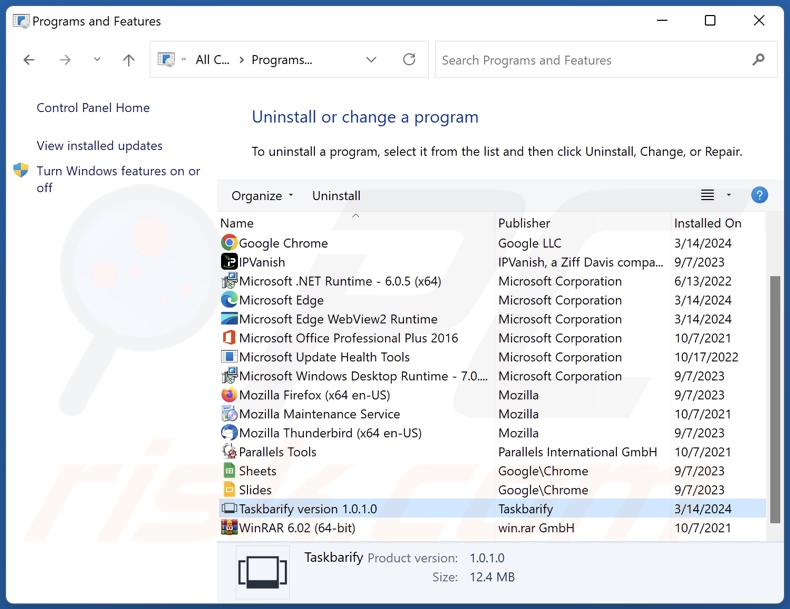Click the vertical scrollbar thumb
Image resolution: width=790 pixels, height=609 pixels.
[x=775, y=399]
